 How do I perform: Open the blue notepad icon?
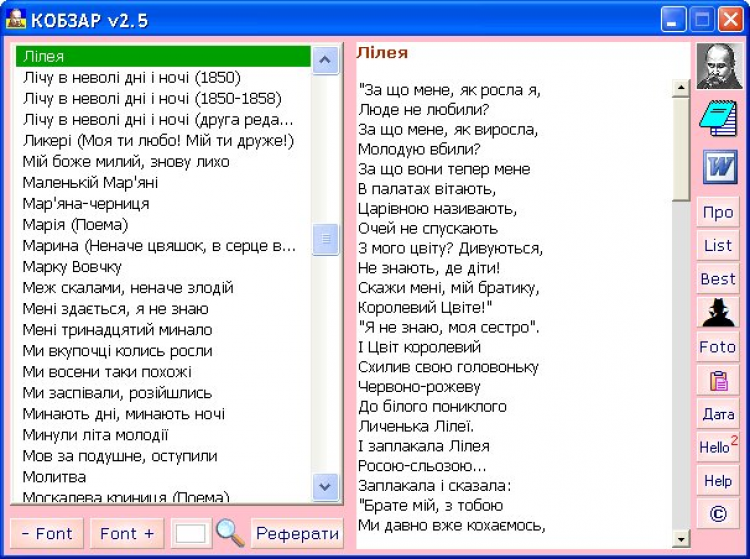718,118
